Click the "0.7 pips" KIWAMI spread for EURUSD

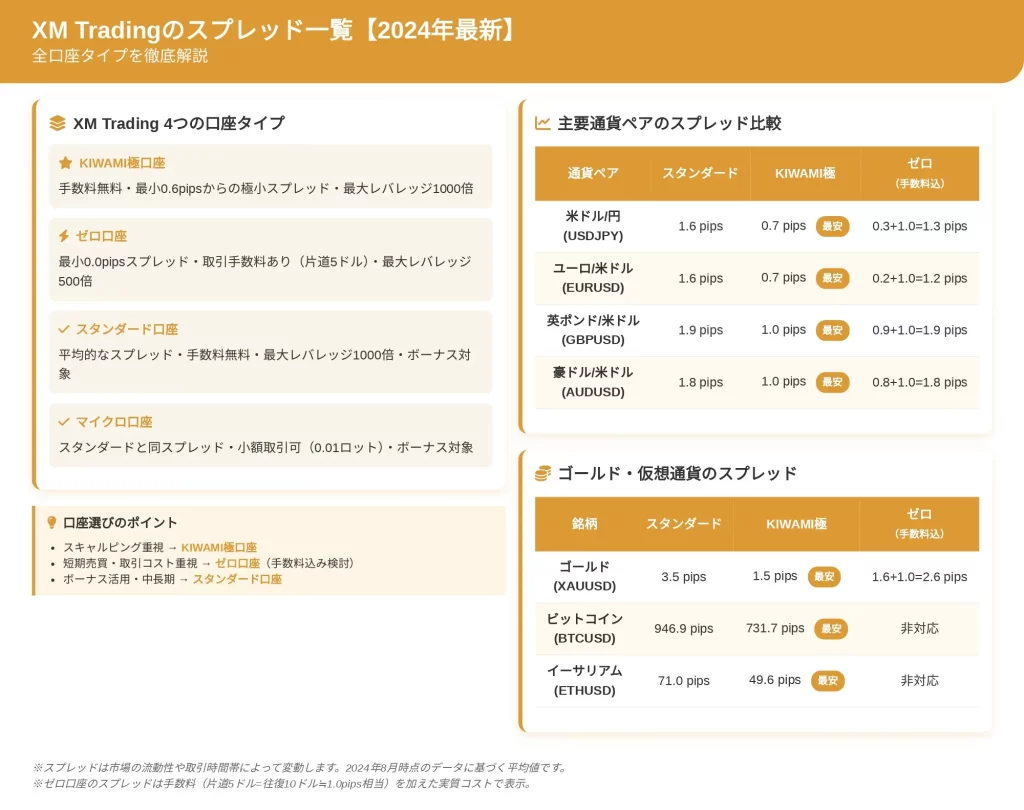784,278
